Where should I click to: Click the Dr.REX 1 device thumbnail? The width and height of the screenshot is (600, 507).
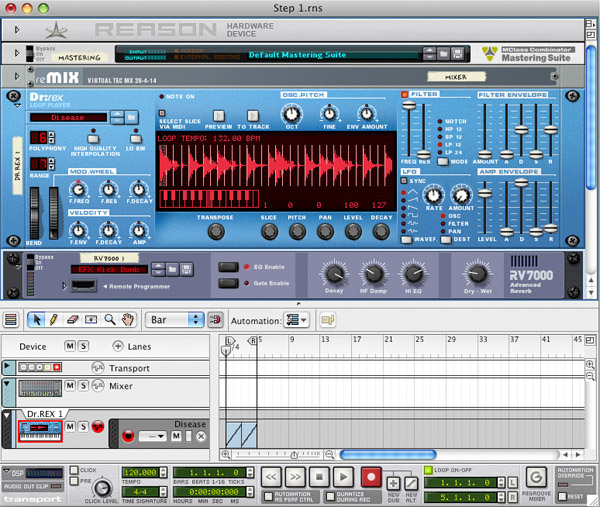(40, 431)
